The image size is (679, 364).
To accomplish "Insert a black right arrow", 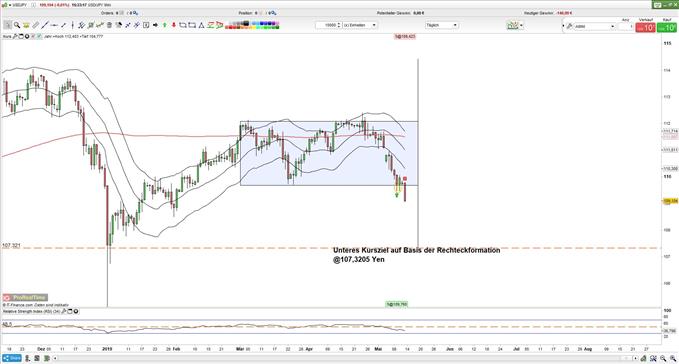I will pos(155,25).
